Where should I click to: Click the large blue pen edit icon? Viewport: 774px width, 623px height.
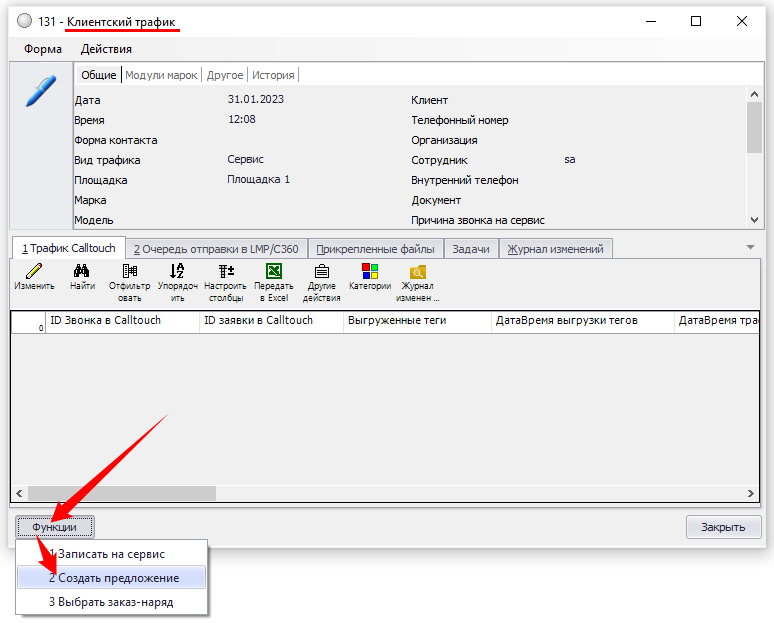[x=40, y=91]
